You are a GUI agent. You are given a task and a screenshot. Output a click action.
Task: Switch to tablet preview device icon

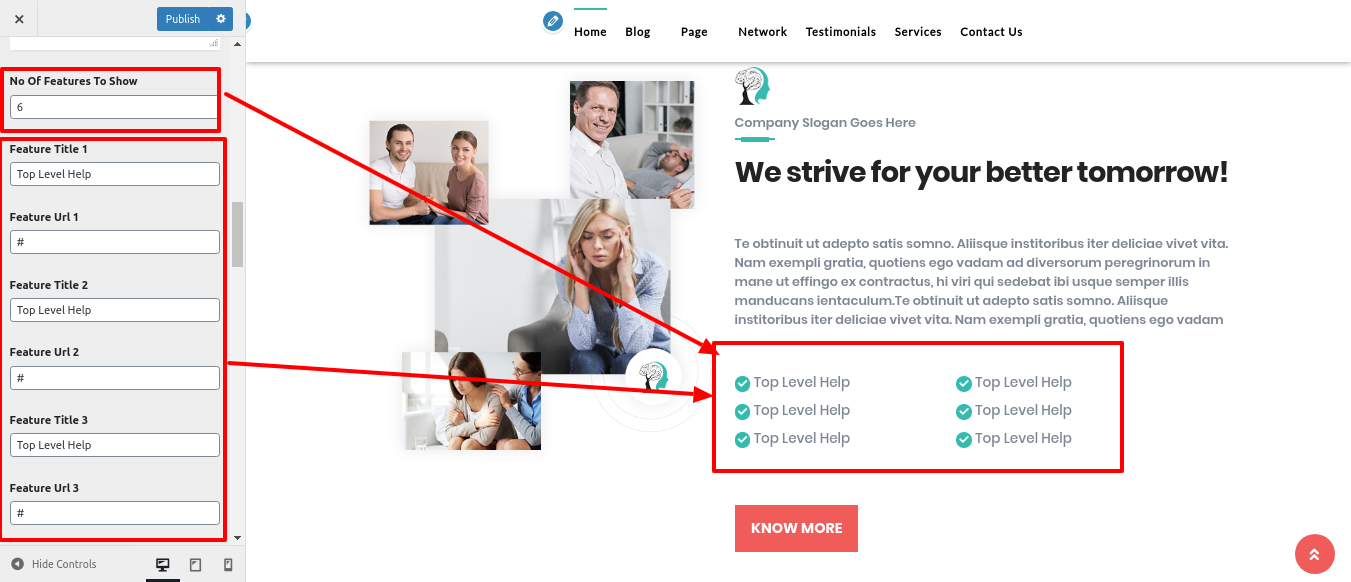pos(195,565)
